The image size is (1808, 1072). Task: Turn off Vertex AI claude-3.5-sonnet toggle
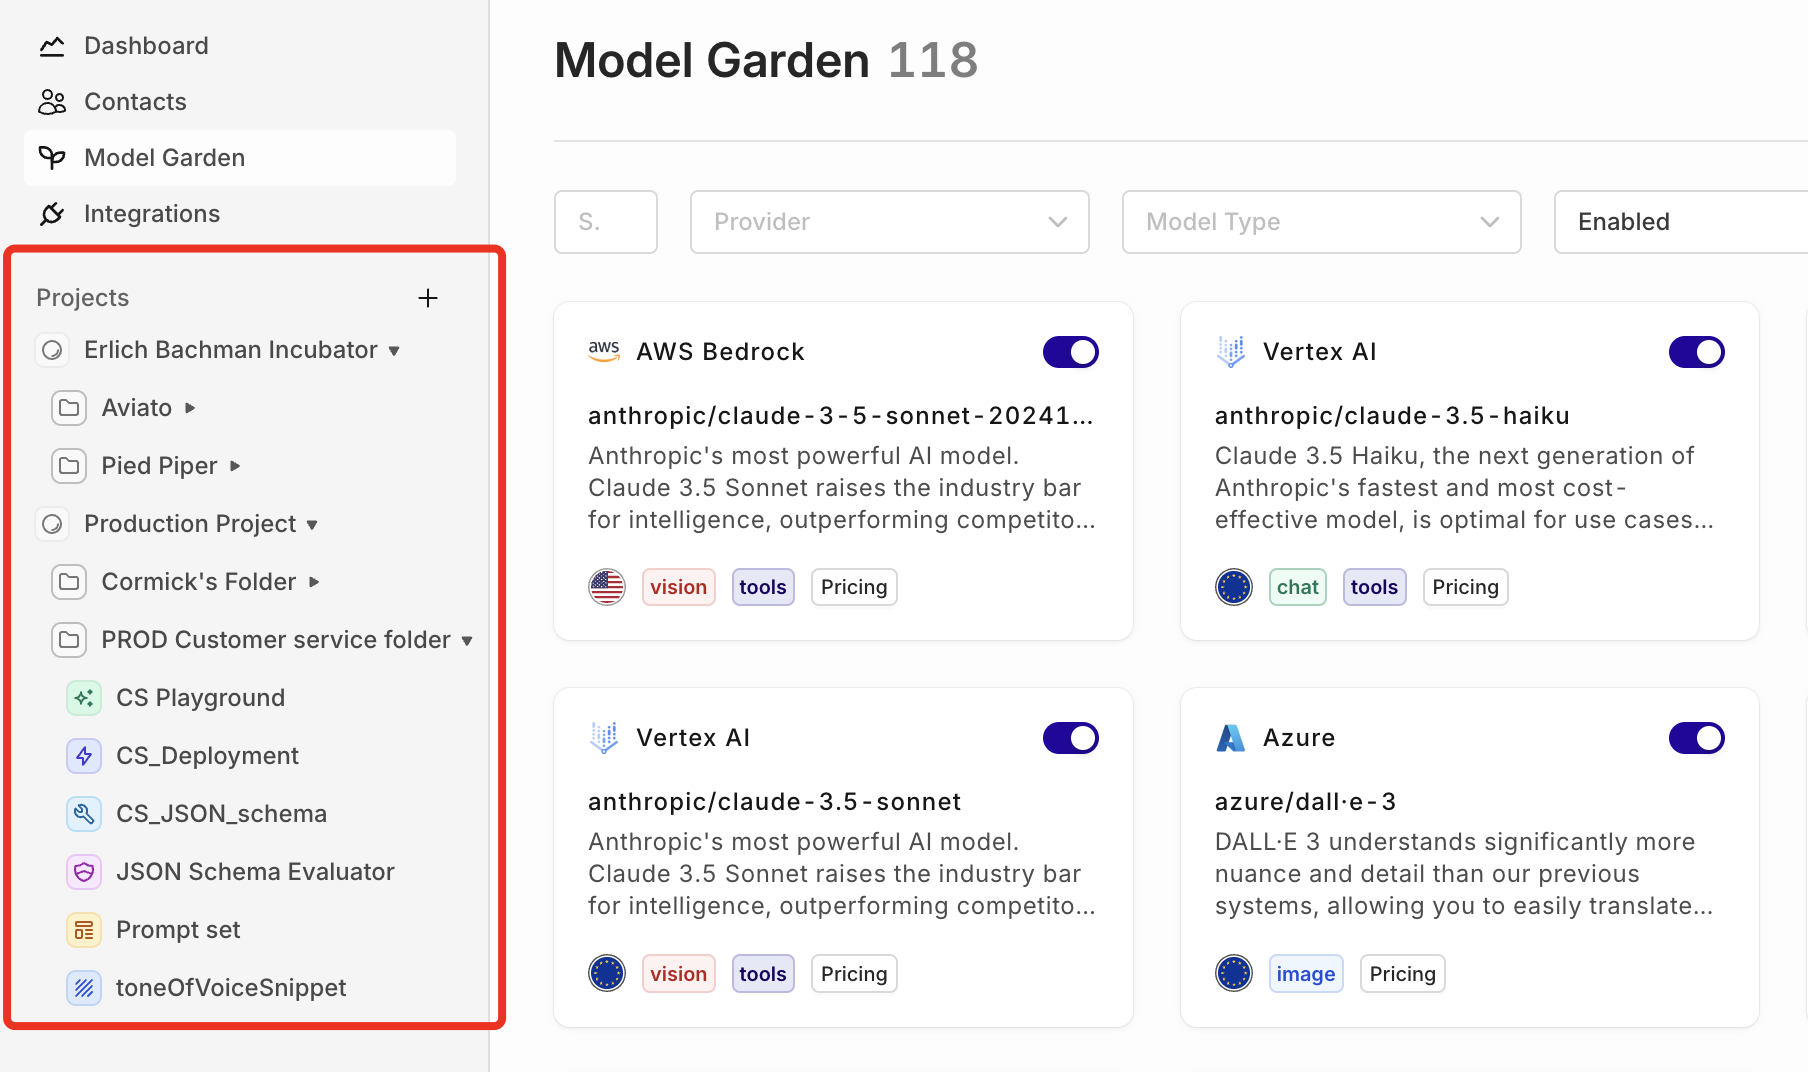(1071, 738)
